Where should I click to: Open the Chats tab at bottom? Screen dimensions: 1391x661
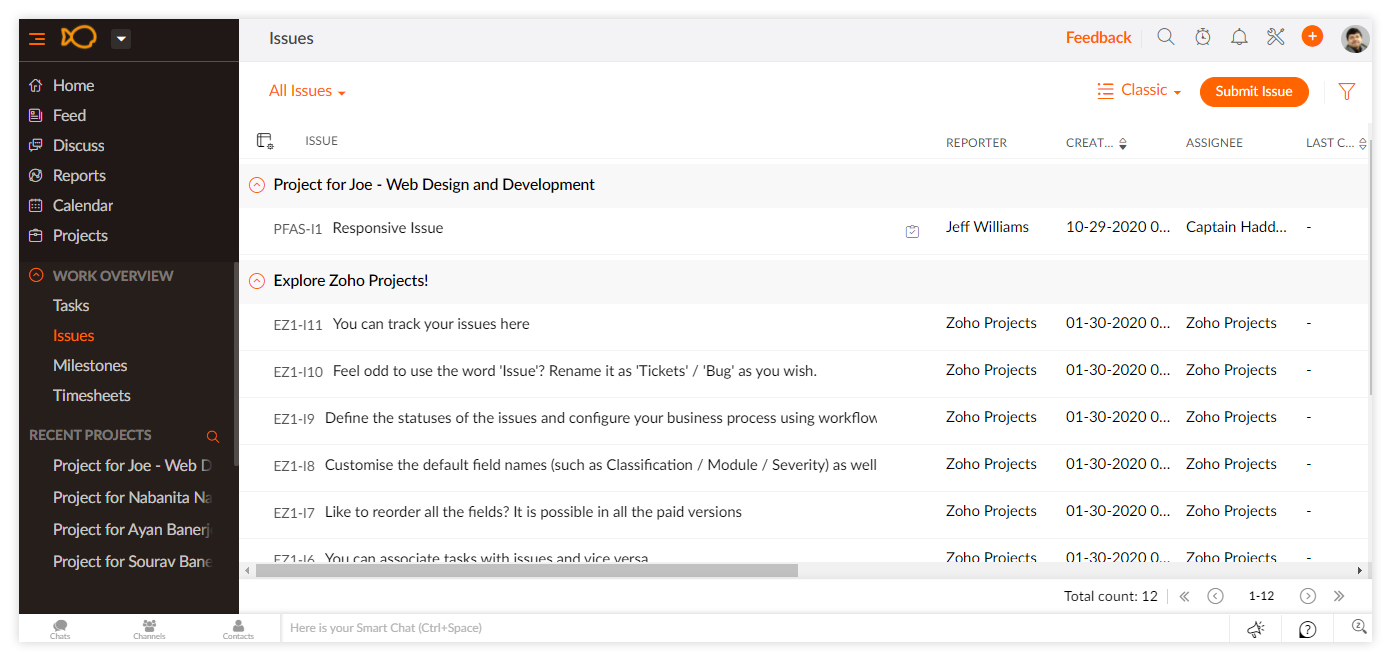pyautogui.click(x=60, y=629)
